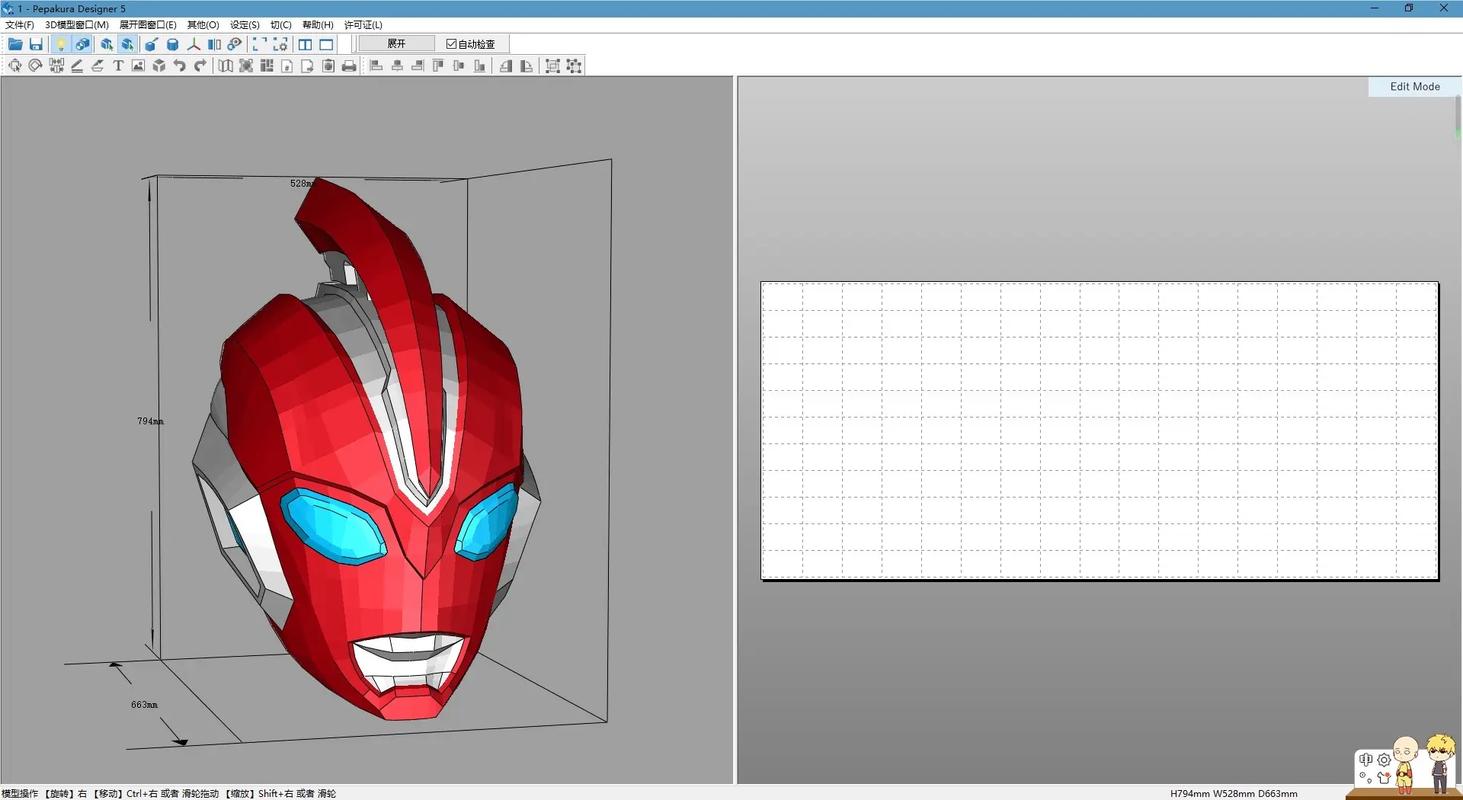Screen dimensions: 1463x800
Task: Open a file with the folder icon
Action: point(15,44)
